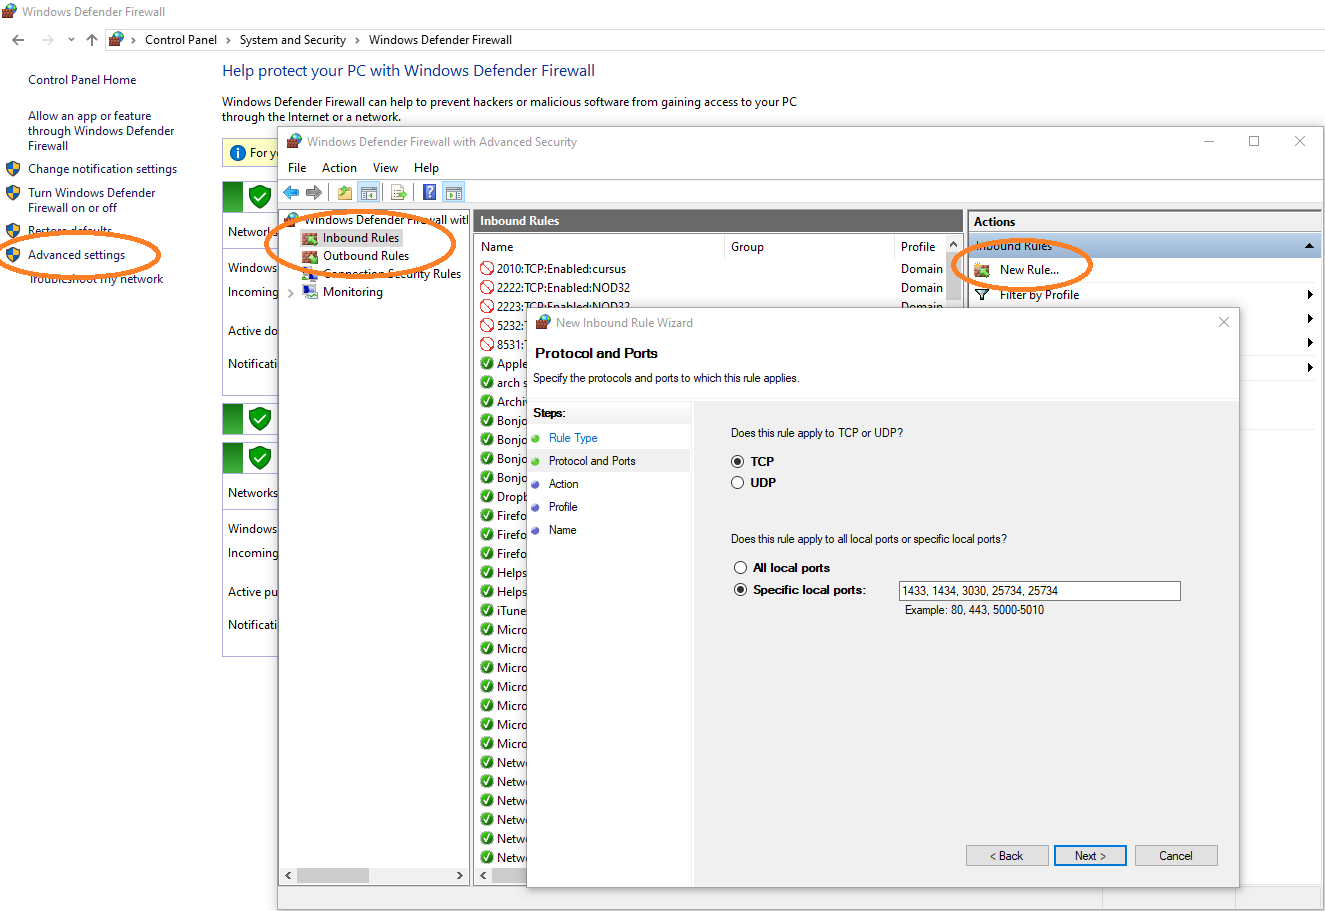This screenshot has height=911, width=1325.
Task: Click the green check icon of the iTunes rule
Action: [x=487, y=610]
